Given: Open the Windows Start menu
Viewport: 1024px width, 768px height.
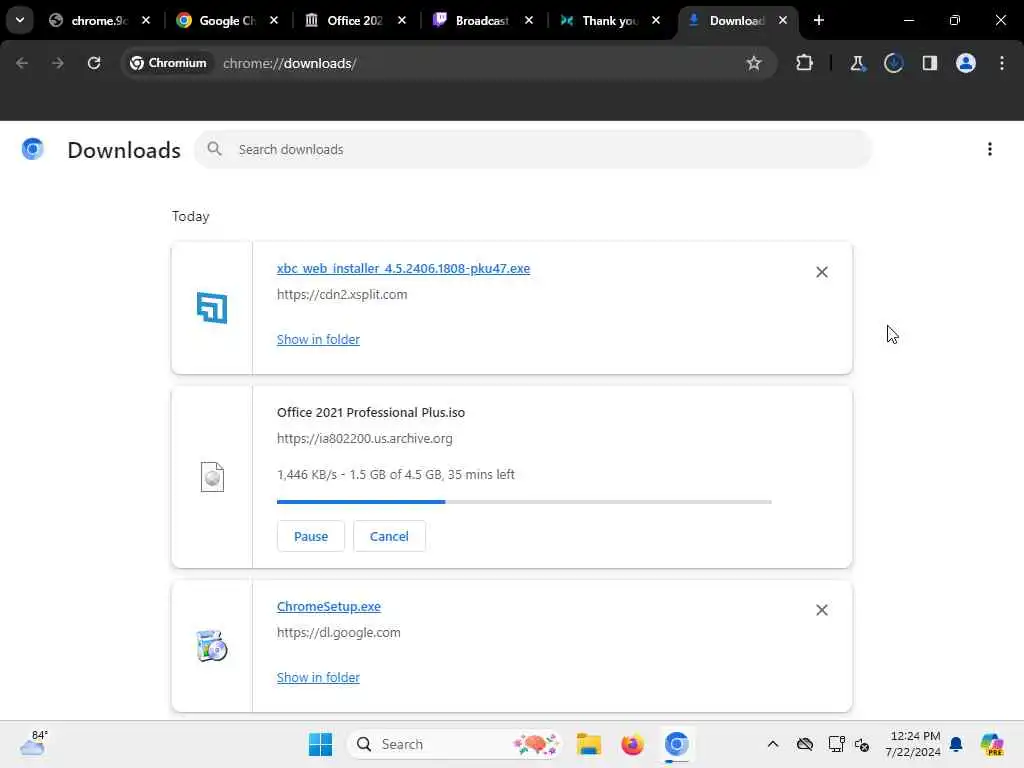Looking at the screenshot, I should point(320,744).
